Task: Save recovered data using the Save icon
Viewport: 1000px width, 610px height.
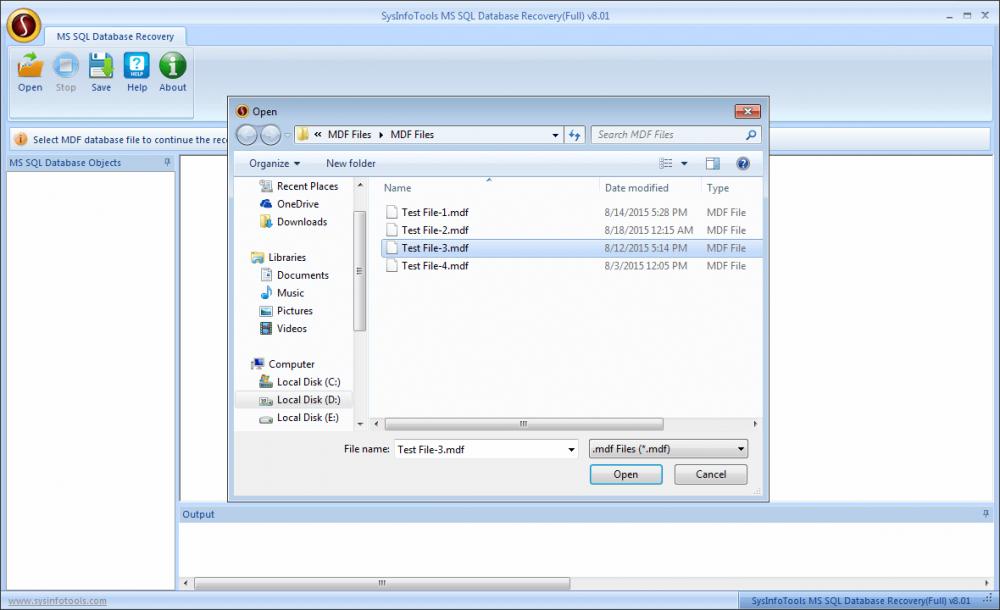Action: (100, 70)
